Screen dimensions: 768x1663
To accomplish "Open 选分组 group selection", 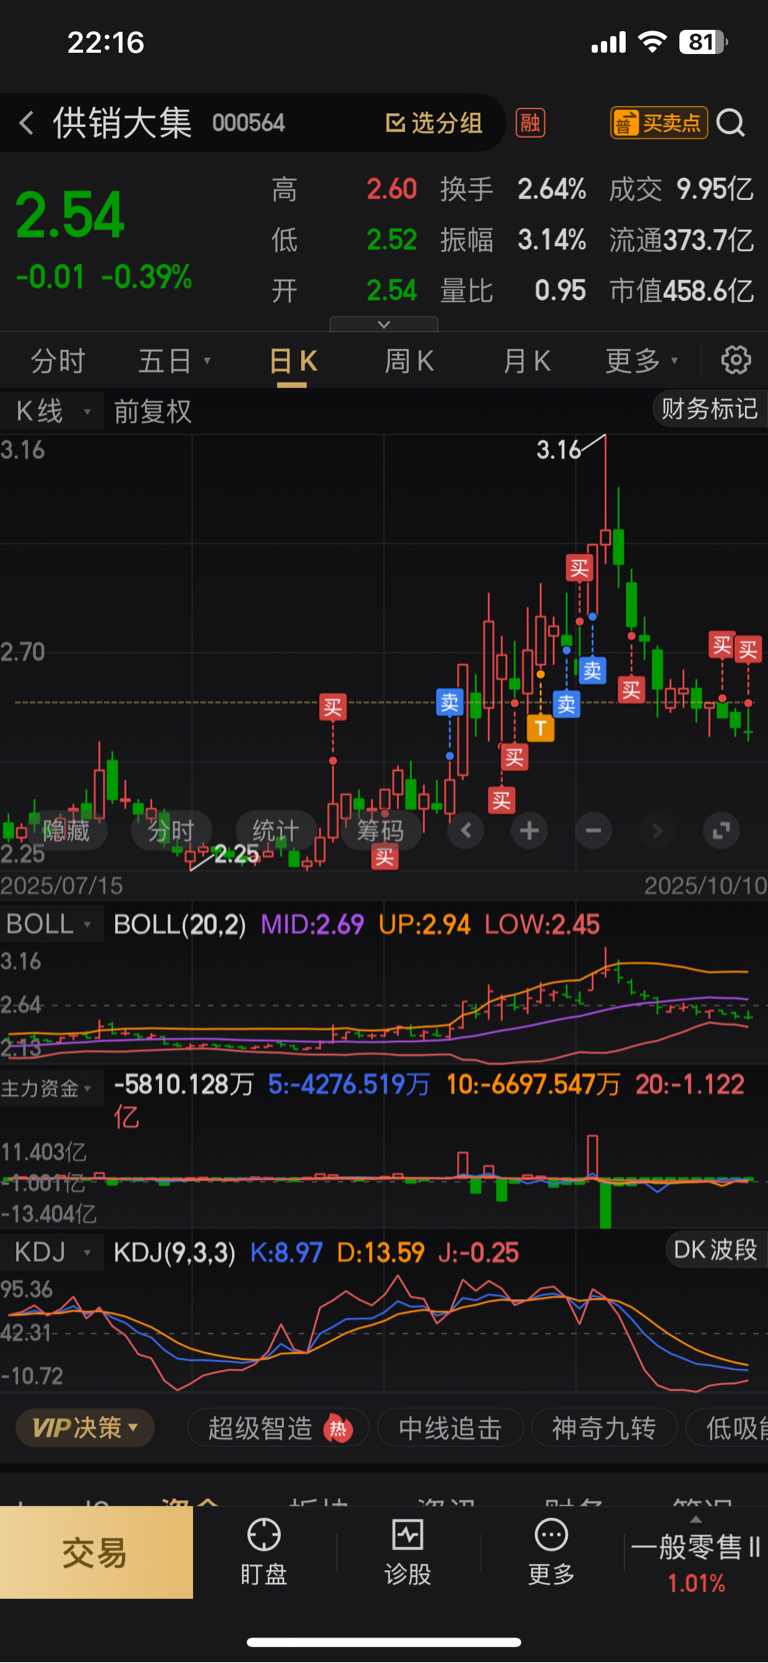I will point(435,123).
